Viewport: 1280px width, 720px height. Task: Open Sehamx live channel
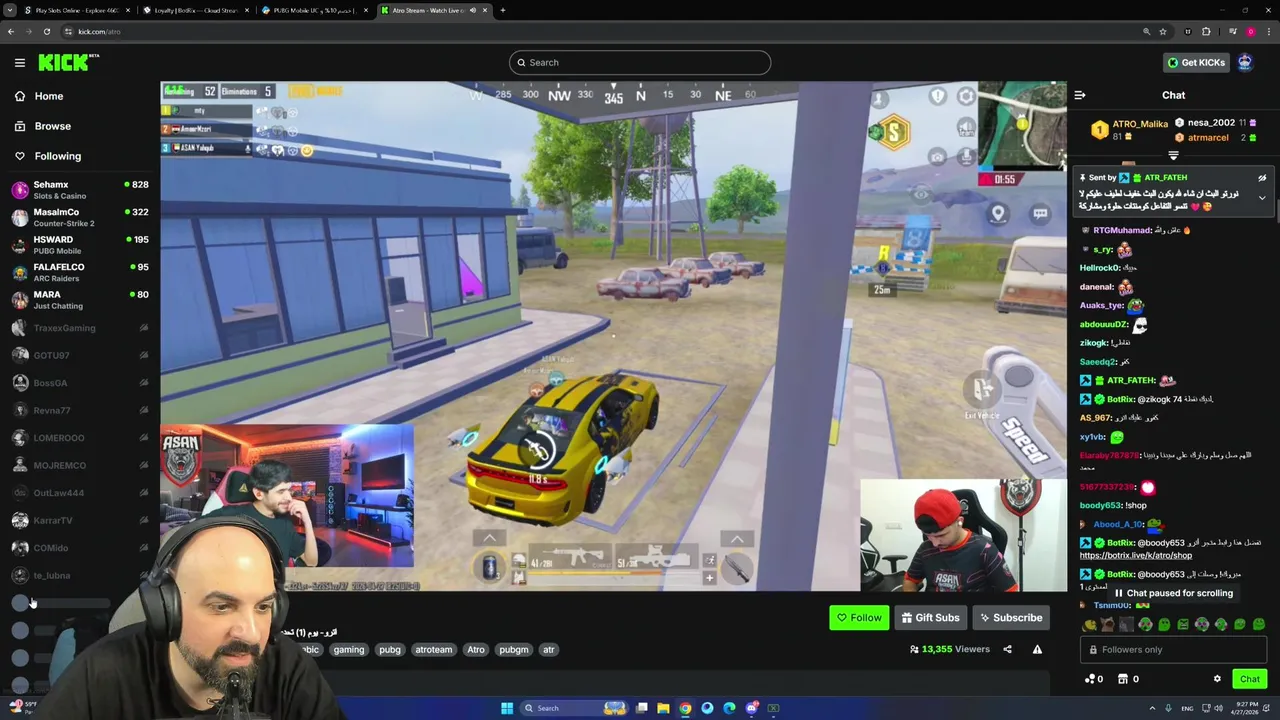pyautogui.click(x=80, y=190)
